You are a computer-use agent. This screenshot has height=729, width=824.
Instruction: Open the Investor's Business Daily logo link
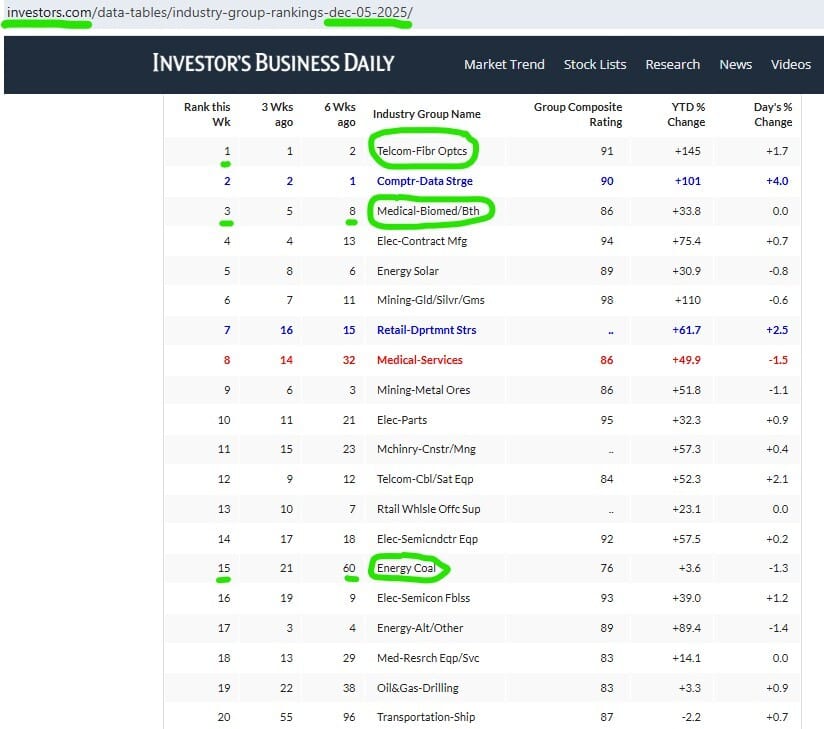click(x=273, y=63)
